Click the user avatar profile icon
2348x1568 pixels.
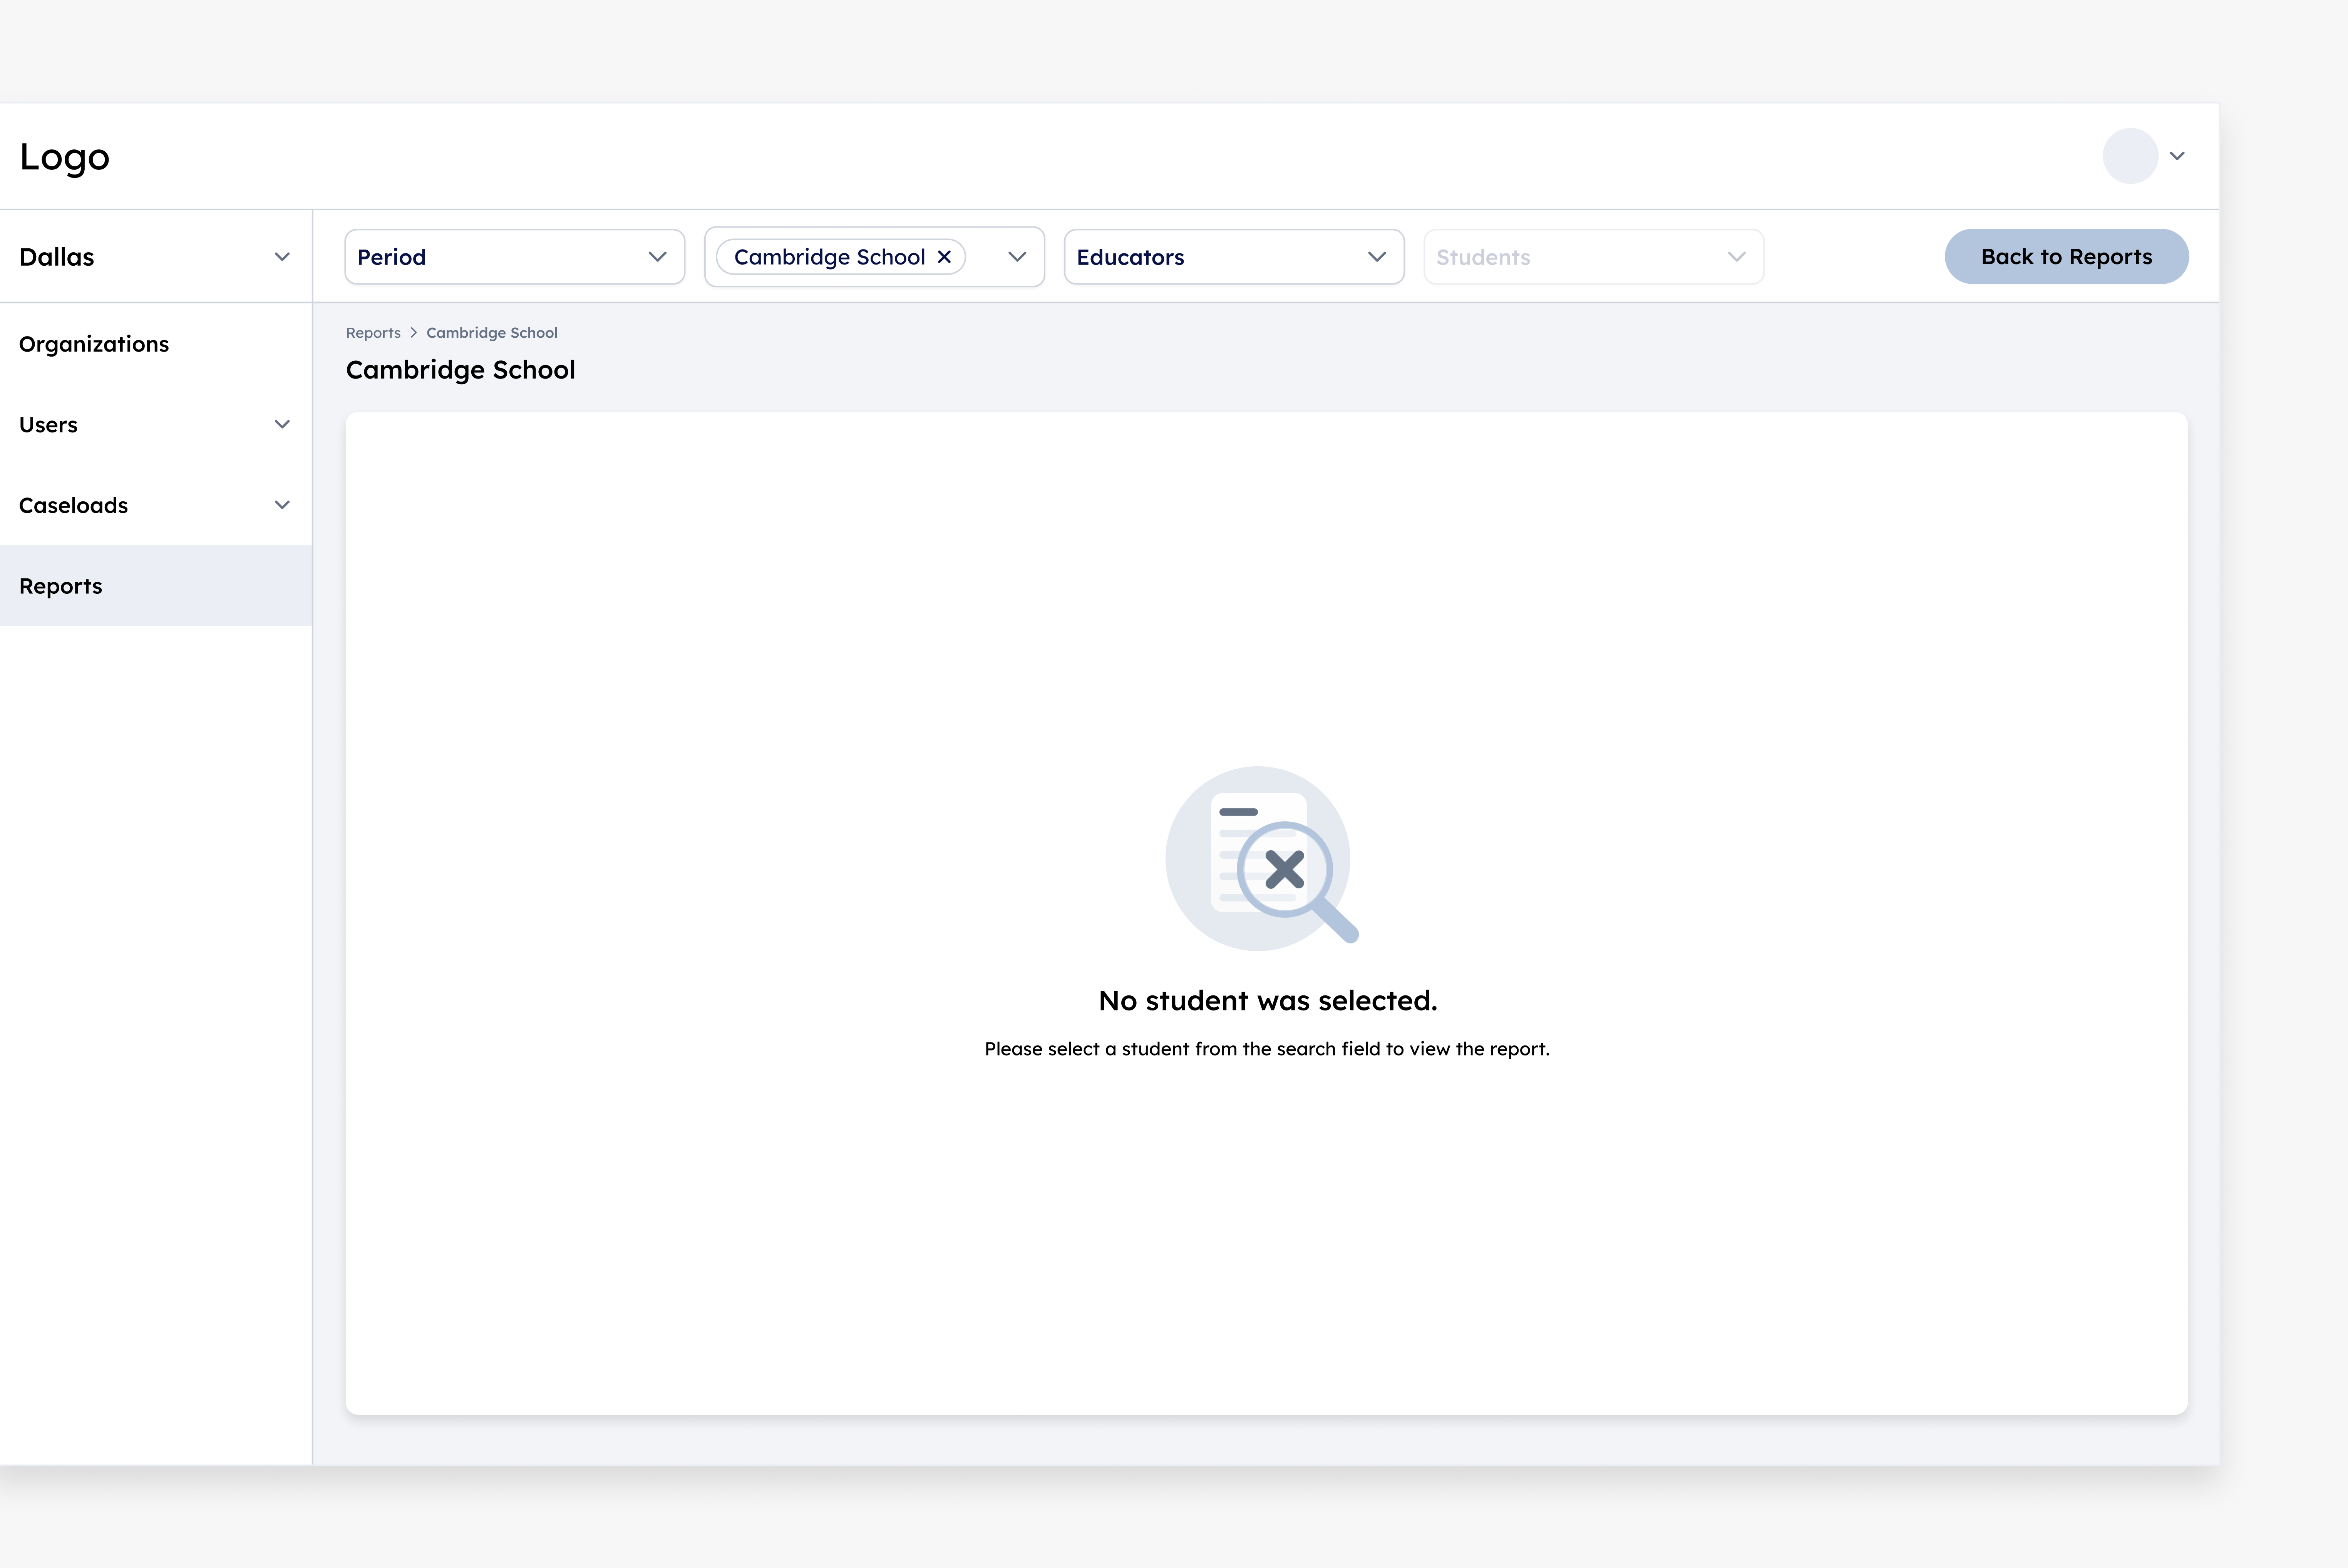[x=2131, y=156]
